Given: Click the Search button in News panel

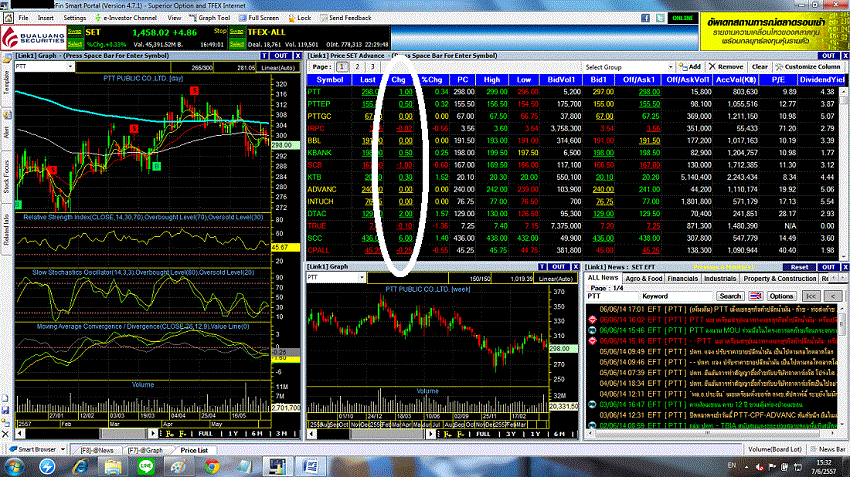Looking at the screenshot, I should point(730,296).
